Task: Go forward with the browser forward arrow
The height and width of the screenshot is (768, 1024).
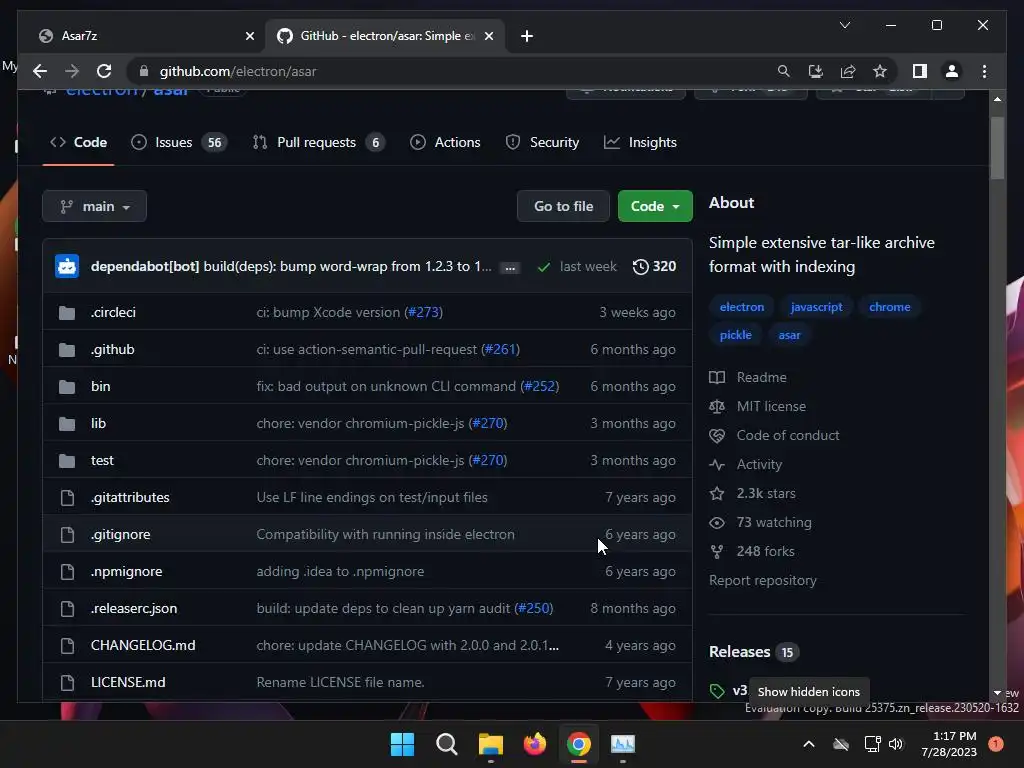Action: [72, 71]
